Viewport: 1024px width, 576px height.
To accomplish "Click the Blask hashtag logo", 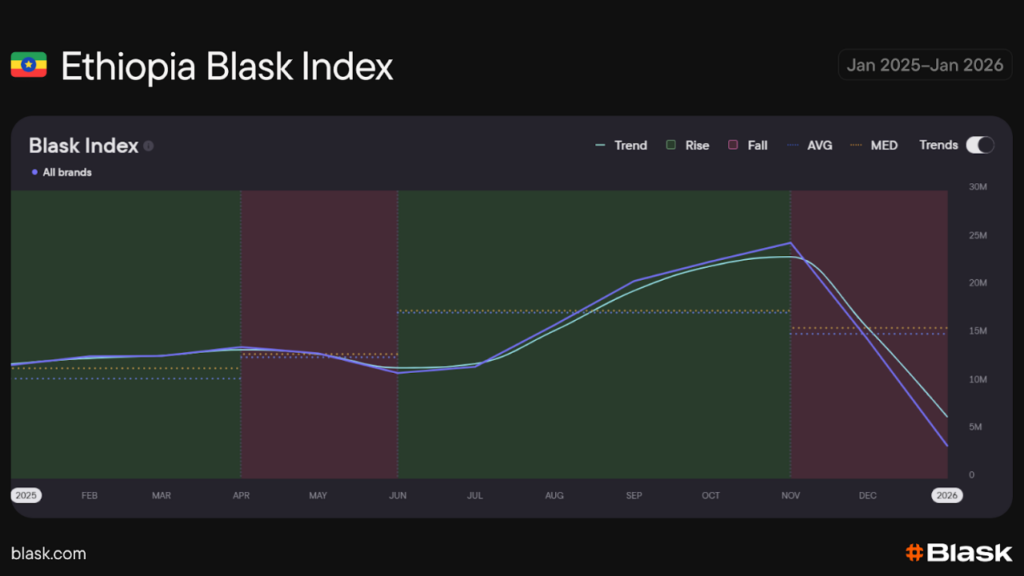I will [x=913, y=552].
